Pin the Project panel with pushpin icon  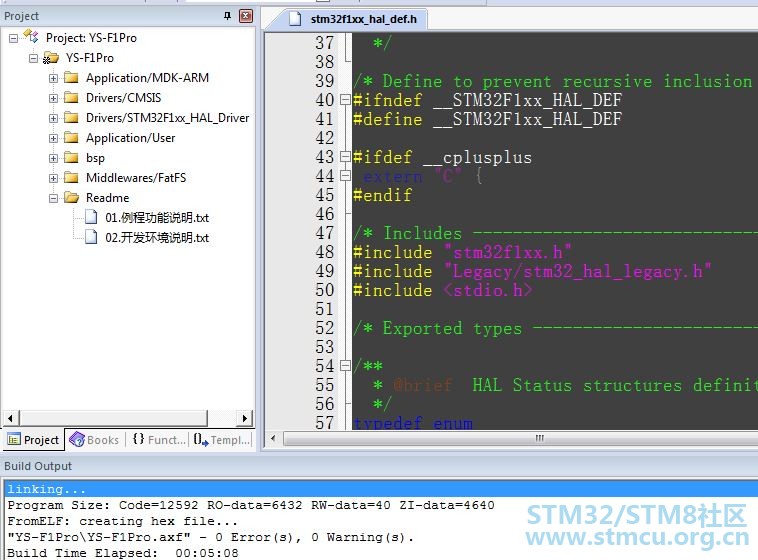point(228,16)
